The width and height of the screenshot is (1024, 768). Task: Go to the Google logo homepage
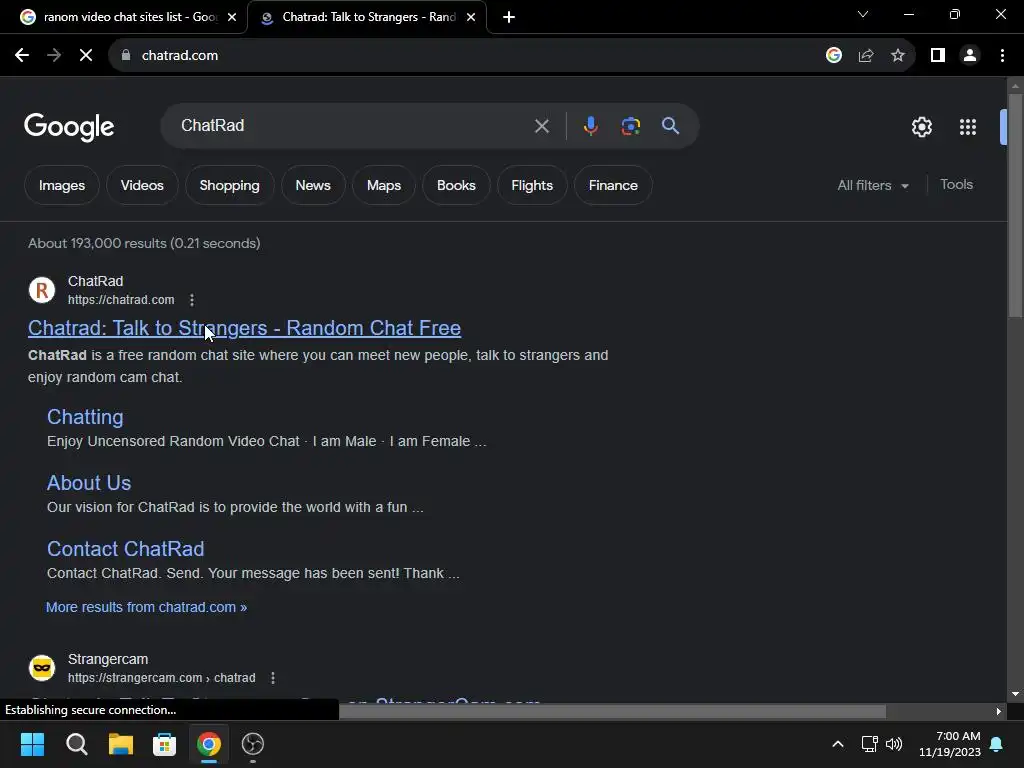point(69,127)
